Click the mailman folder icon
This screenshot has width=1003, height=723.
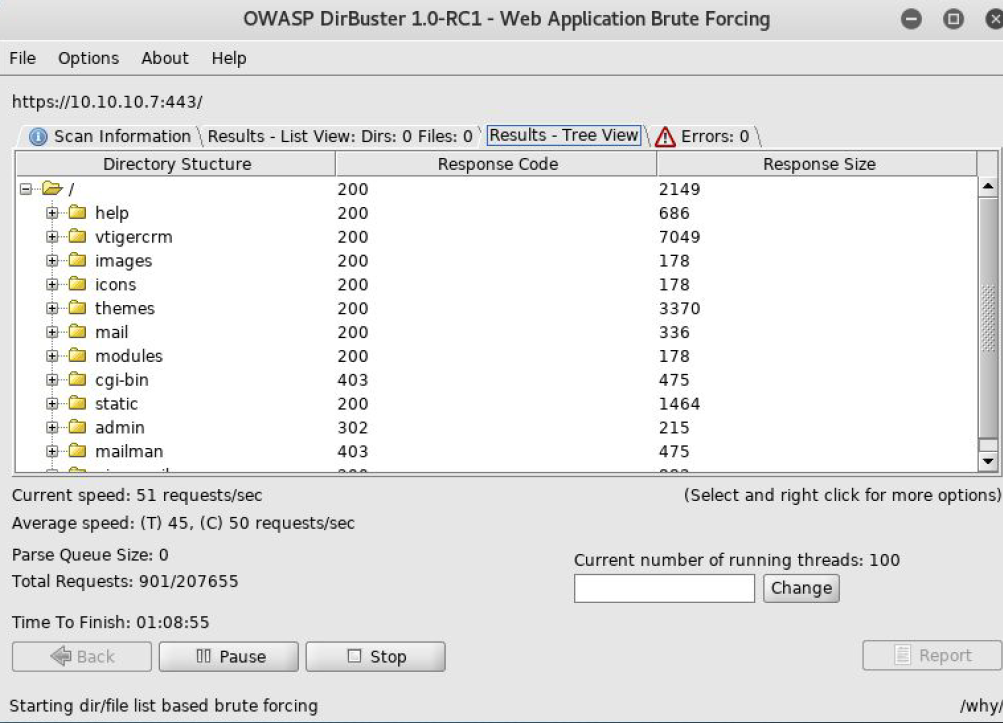(77, 452)
